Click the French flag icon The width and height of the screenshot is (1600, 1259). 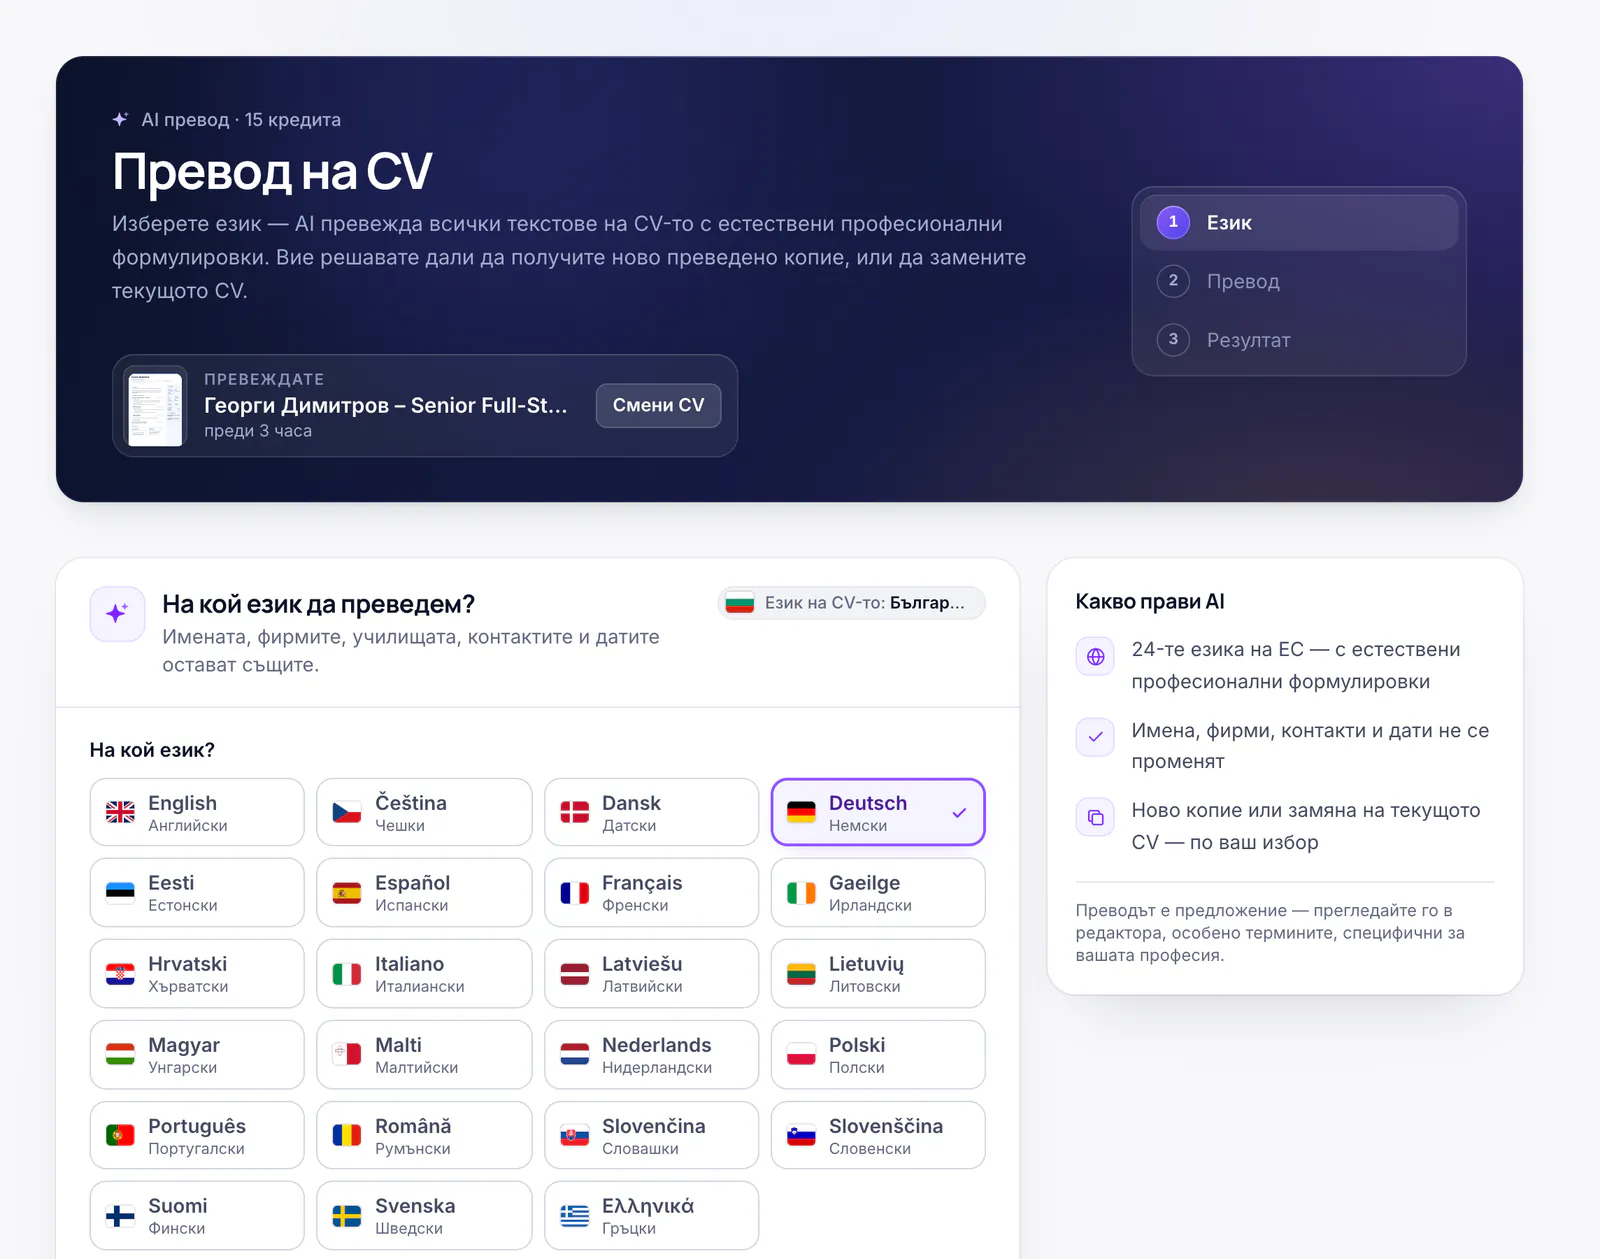(x=575, y=893)
